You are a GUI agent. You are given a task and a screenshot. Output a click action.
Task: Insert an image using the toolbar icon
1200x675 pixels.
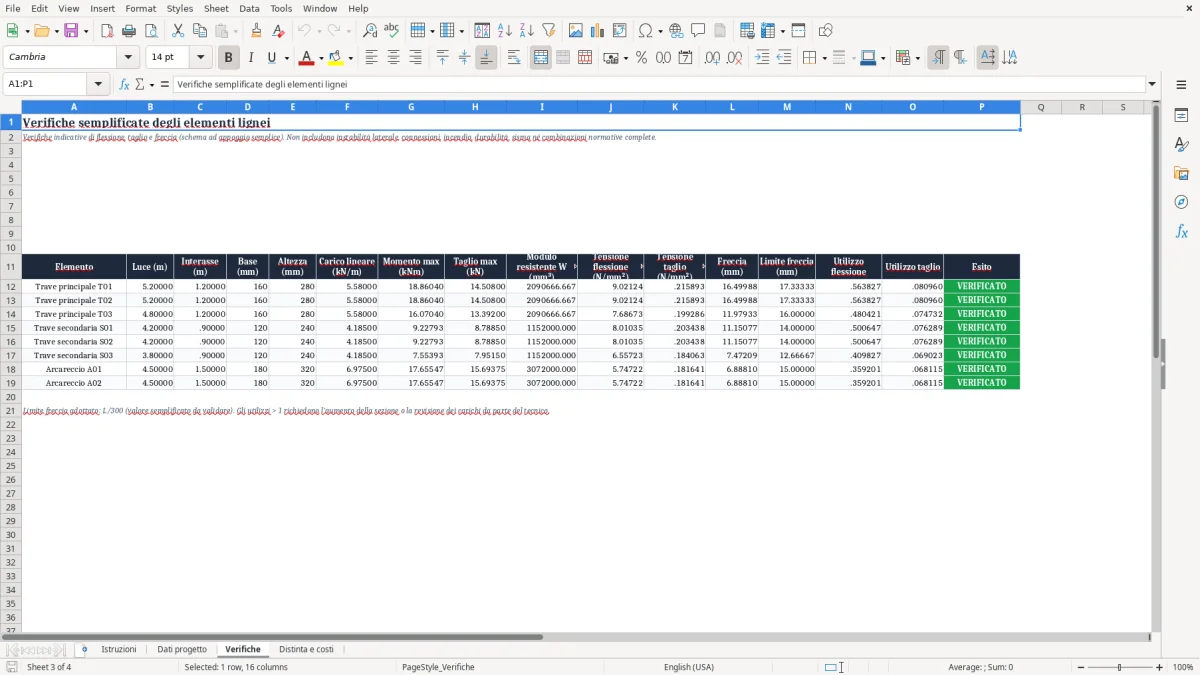pos(575,31)
